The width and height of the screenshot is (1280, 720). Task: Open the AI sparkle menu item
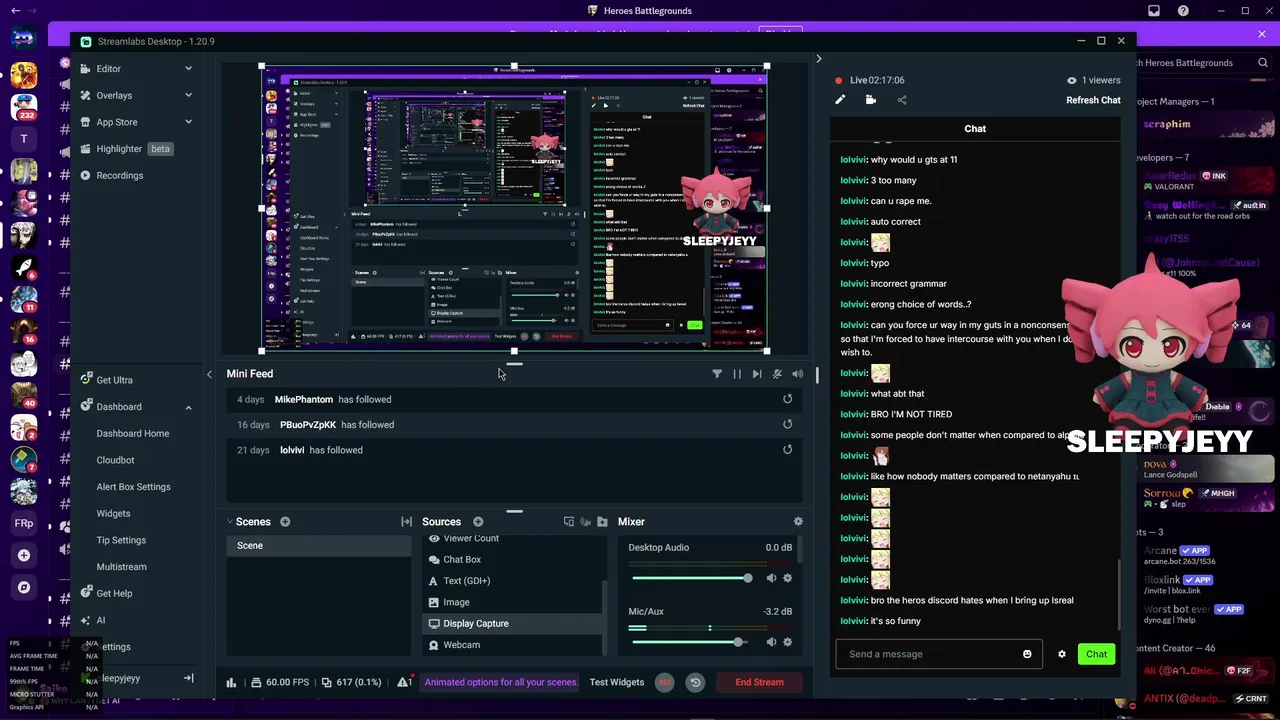coord(95,620)
